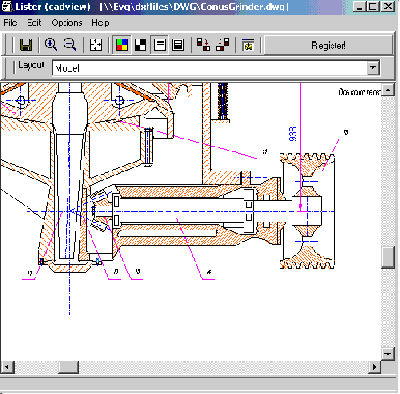Click the vertical scrollbar down arrow
The height and width of the screenshot is (394, 400).
pyautogui.click(x=387, y=353)
